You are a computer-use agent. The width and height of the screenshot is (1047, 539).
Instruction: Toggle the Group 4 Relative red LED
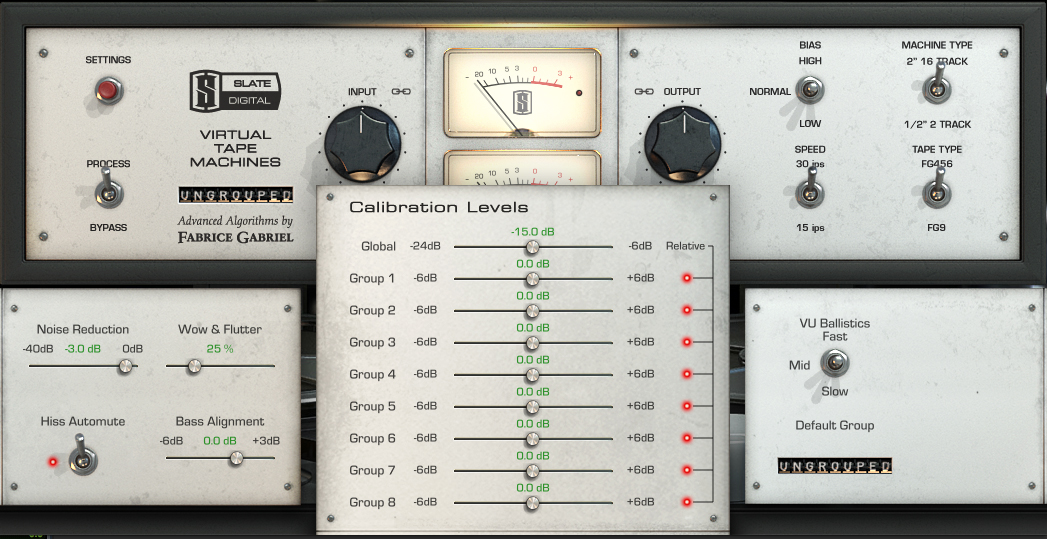[686, 374]
